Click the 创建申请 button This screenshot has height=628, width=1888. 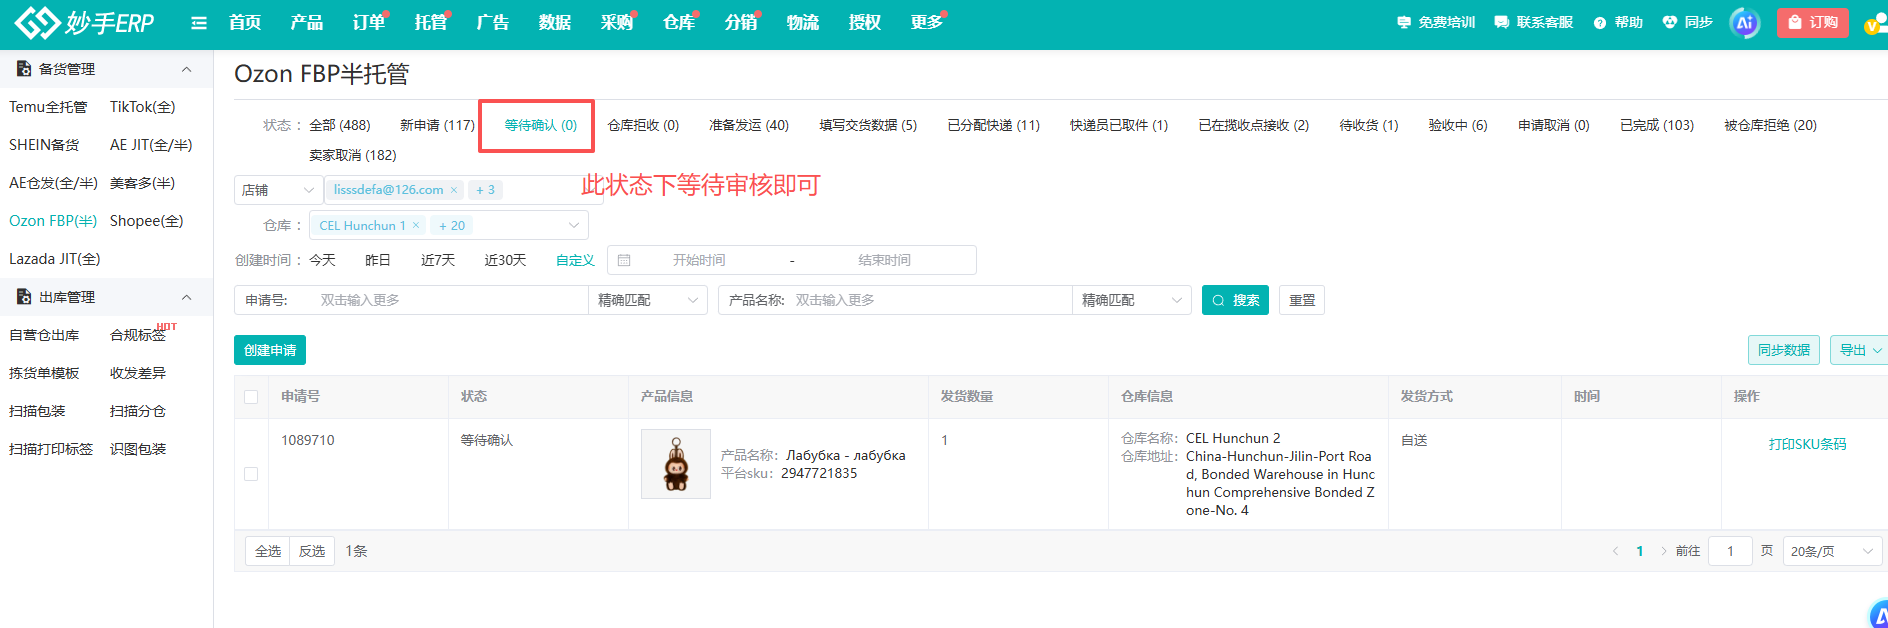pos(270,350)
